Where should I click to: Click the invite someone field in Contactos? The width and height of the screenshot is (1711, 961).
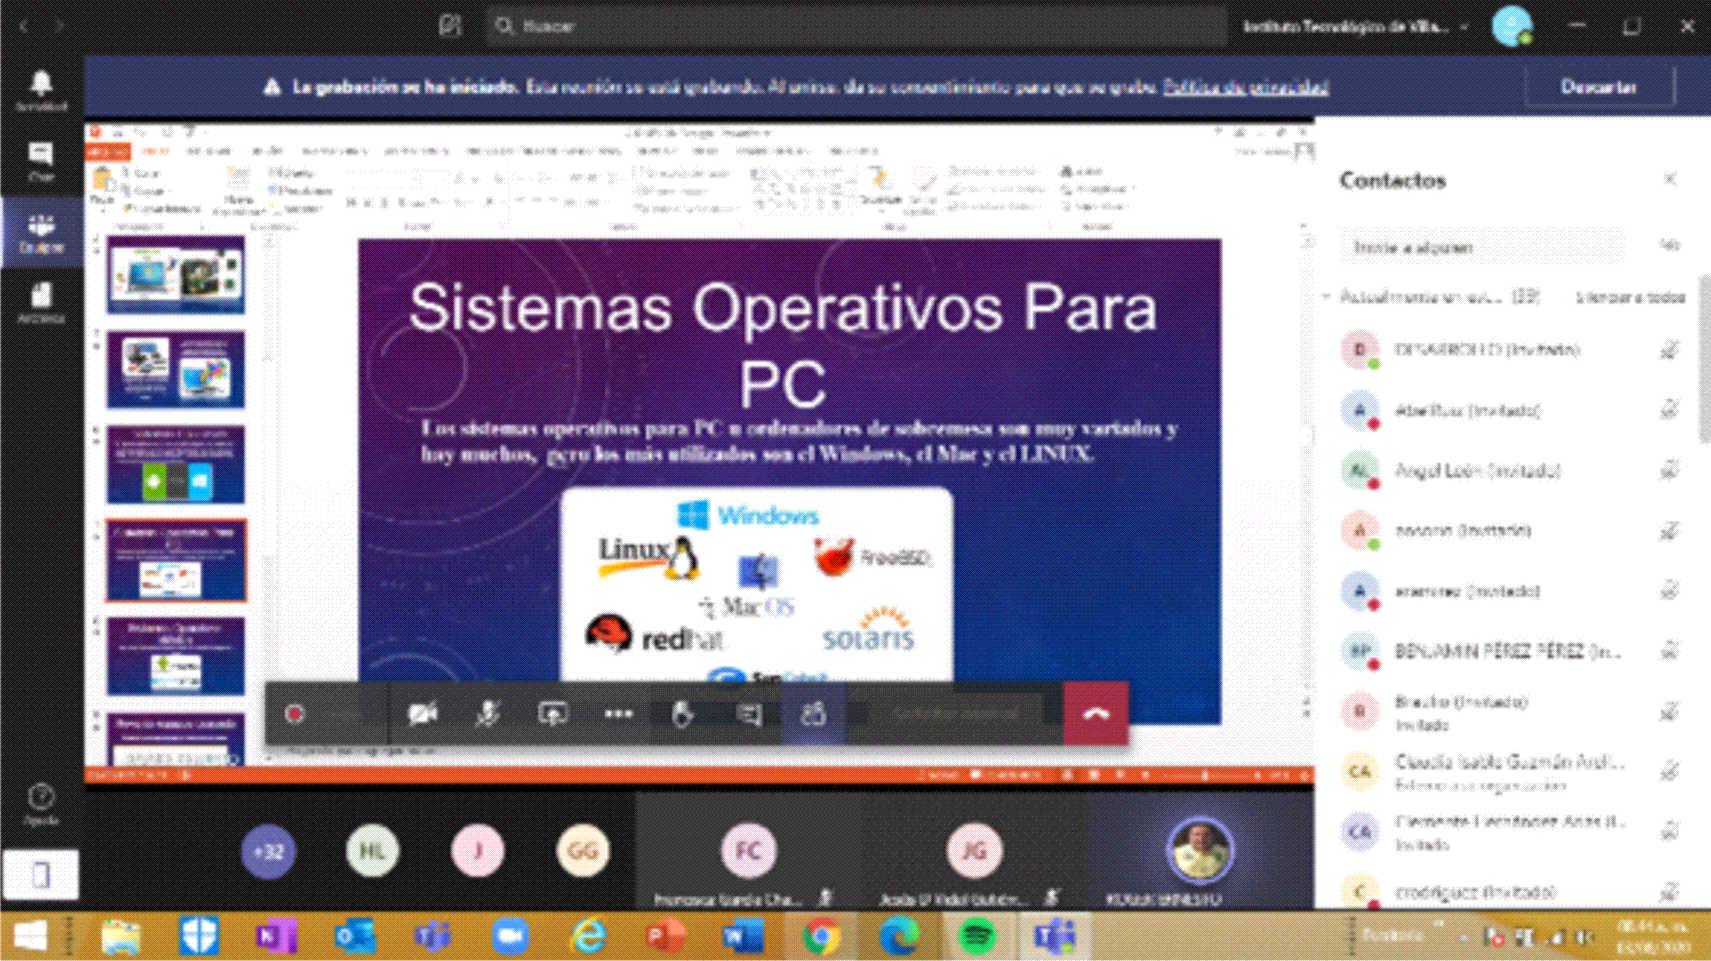[1482, 247]
